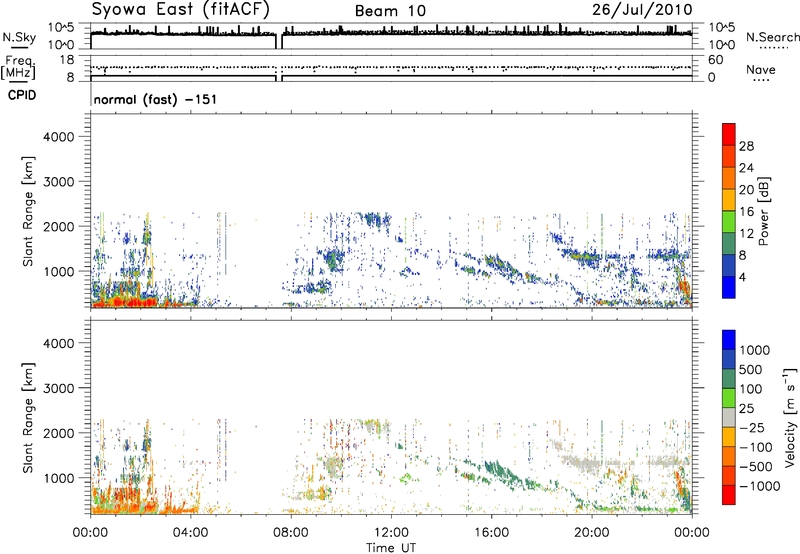Select the "24" Power colorbar label

746,168
